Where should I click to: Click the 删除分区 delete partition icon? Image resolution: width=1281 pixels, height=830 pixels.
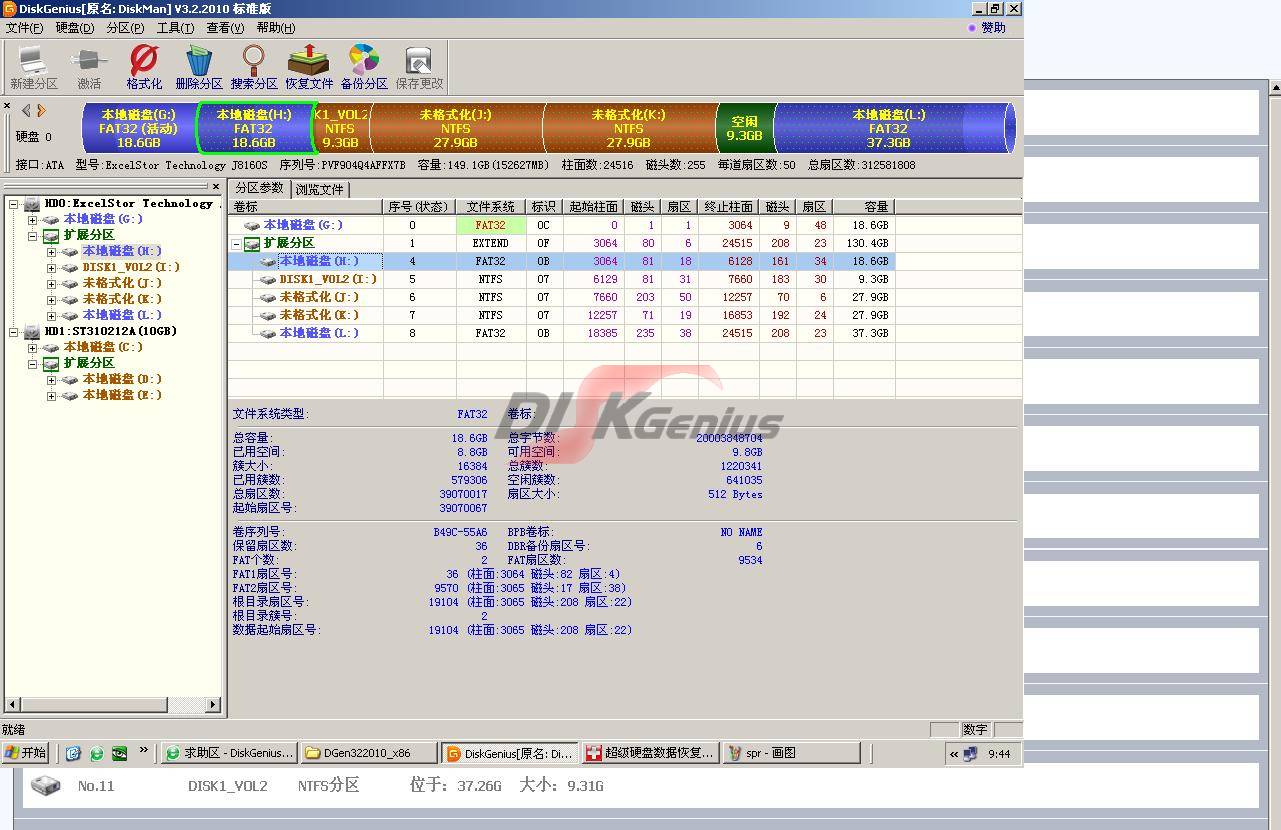(x=199, y=68)
